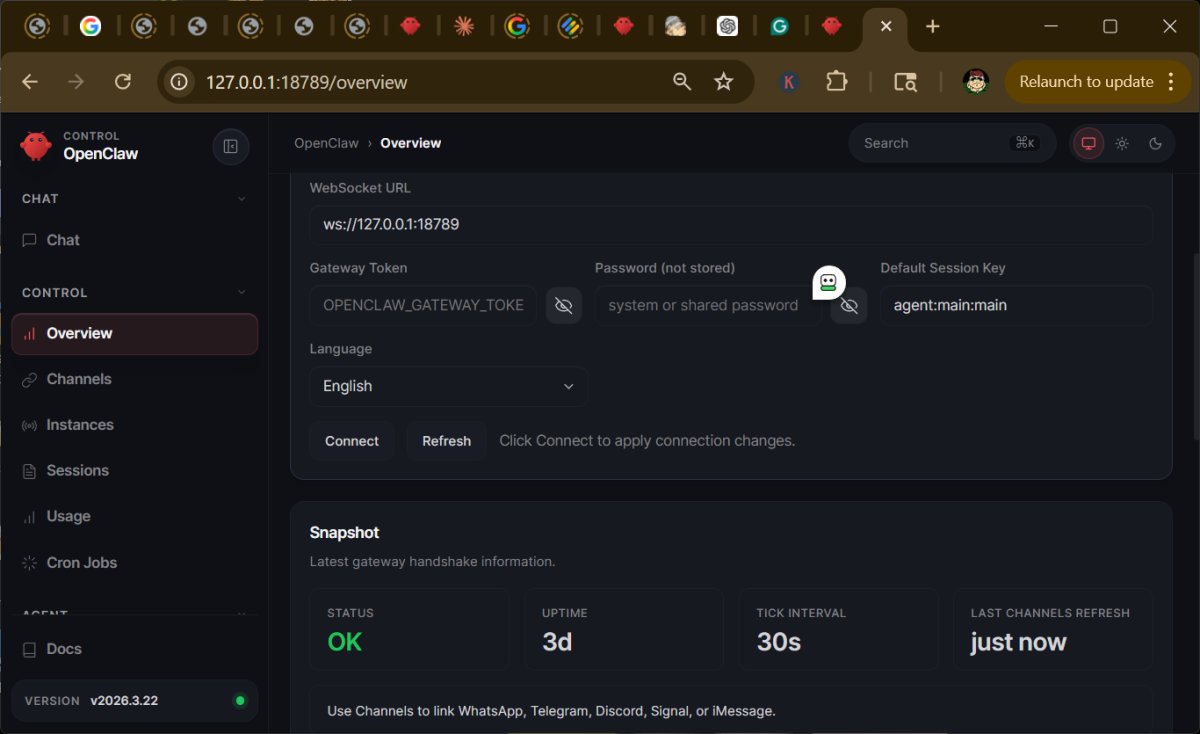This screenshot has width=1200, height=734.
Task: Open the Chrome profile avatar
Action: pyautogui.click(x=976, y=82)
